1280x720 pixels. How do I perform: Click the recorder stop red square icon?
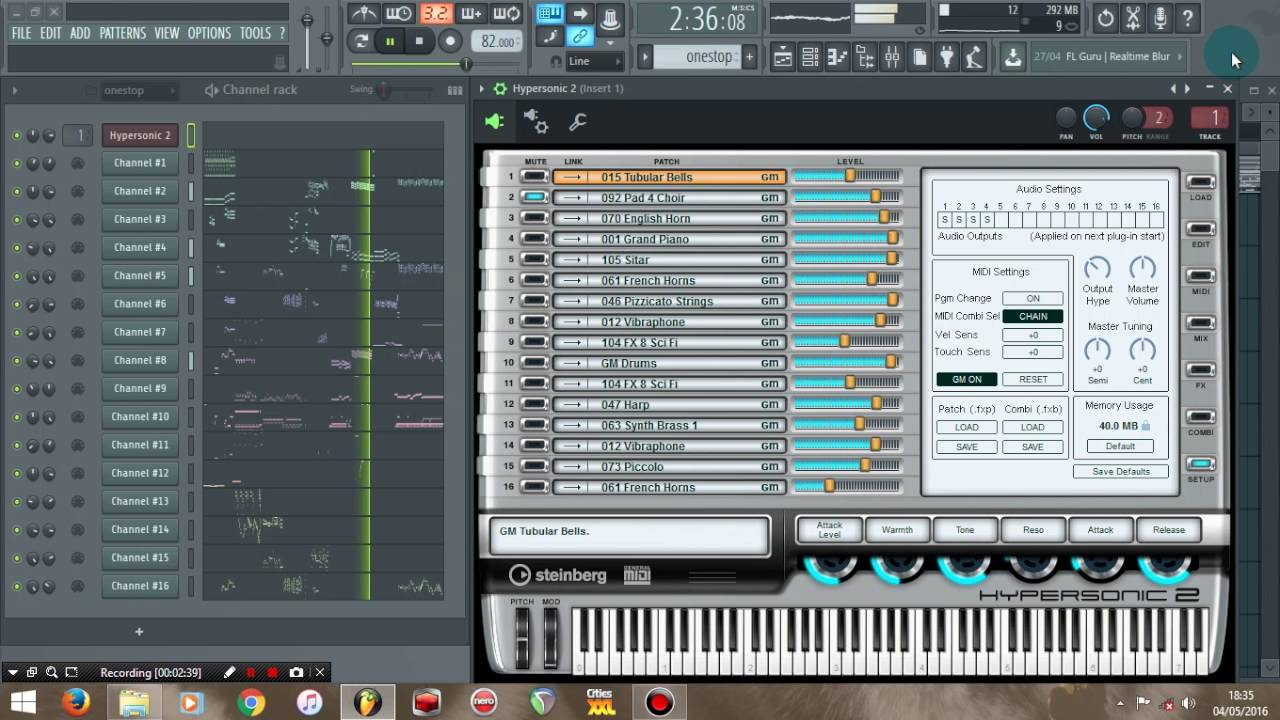272,673
